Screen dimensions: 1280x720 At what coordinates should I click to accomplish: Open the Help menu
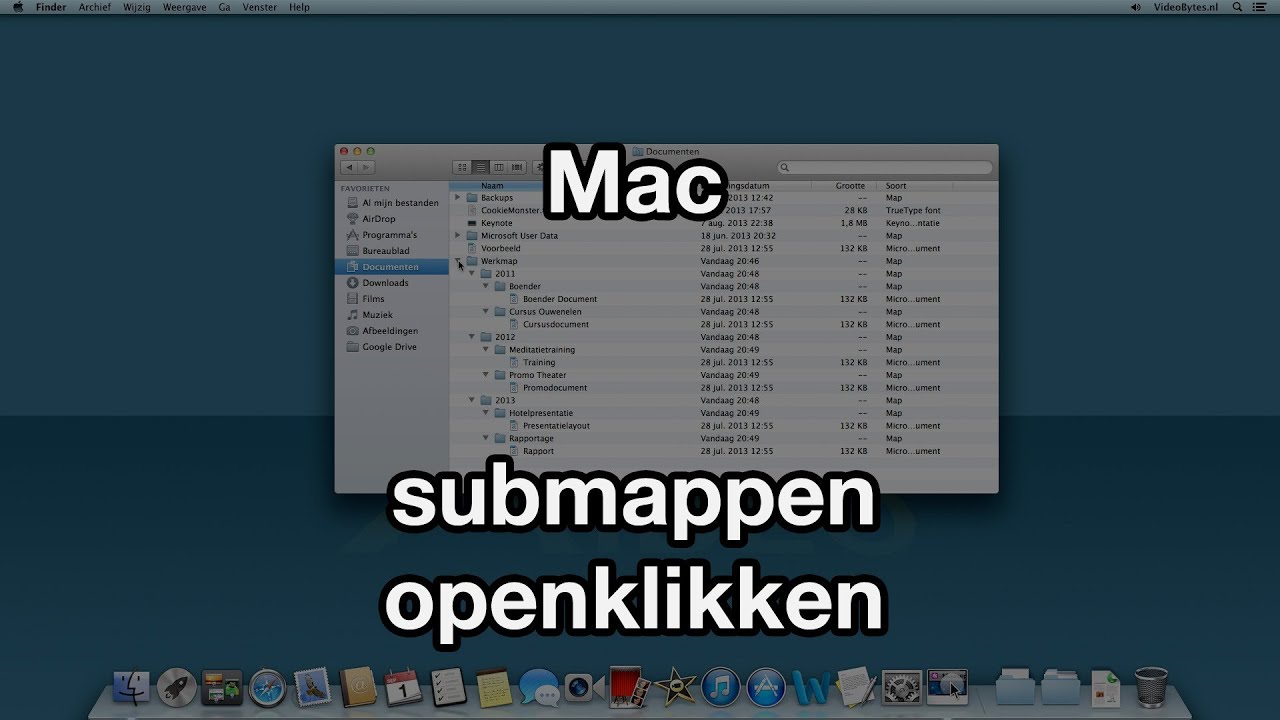[299, 7]
